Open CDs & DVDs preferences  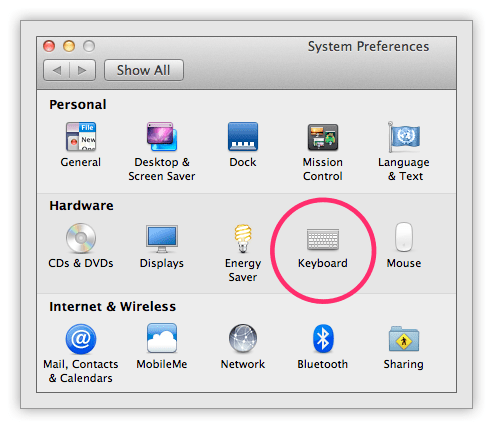pyautogui.click(x=81, y=238)
